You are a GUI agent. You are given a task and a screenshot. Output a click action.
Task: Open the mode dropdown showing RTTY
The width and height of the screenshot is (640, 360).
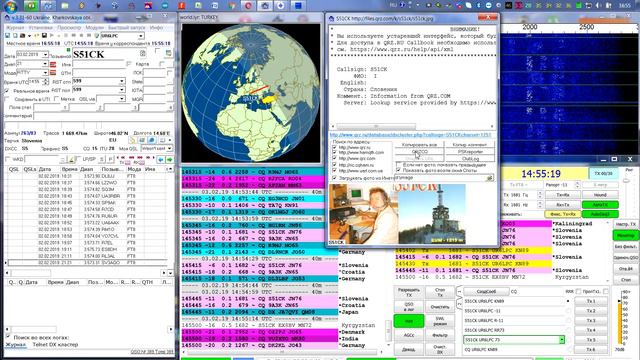click(45, 73)
